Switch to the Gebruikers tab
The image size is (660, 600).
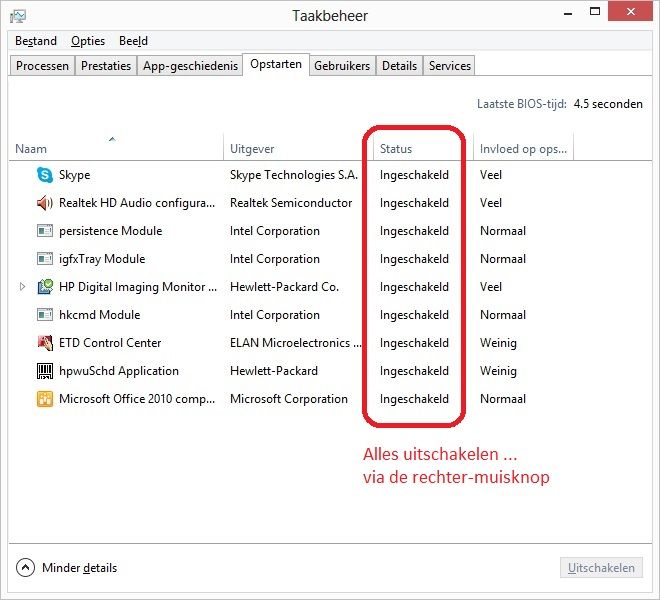pyautogui.click(x=342, y=66)
